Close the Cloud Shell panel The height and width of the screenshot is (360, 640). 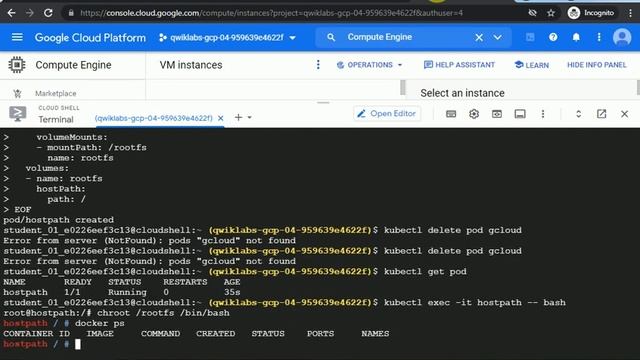624,114
